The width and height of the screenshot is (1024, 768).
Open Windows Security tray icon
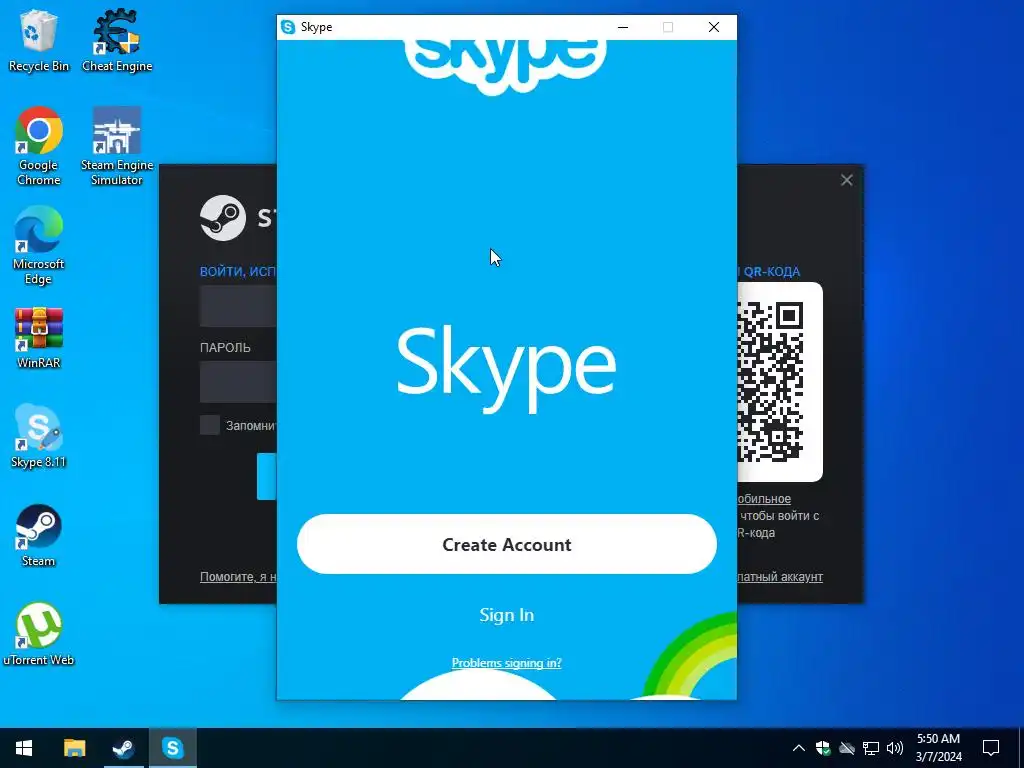point(823,748)
